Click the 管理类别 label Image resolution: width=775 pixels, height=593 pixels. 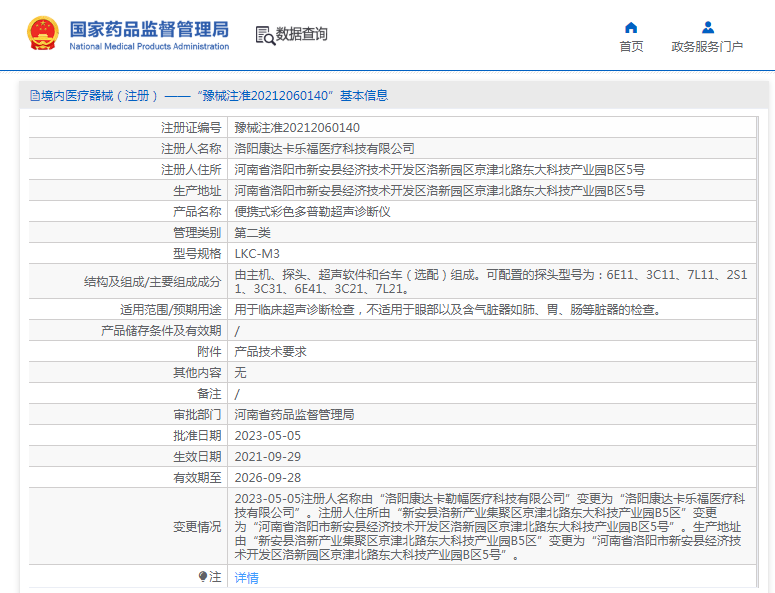pyautogui.click(x=197, y=233)
